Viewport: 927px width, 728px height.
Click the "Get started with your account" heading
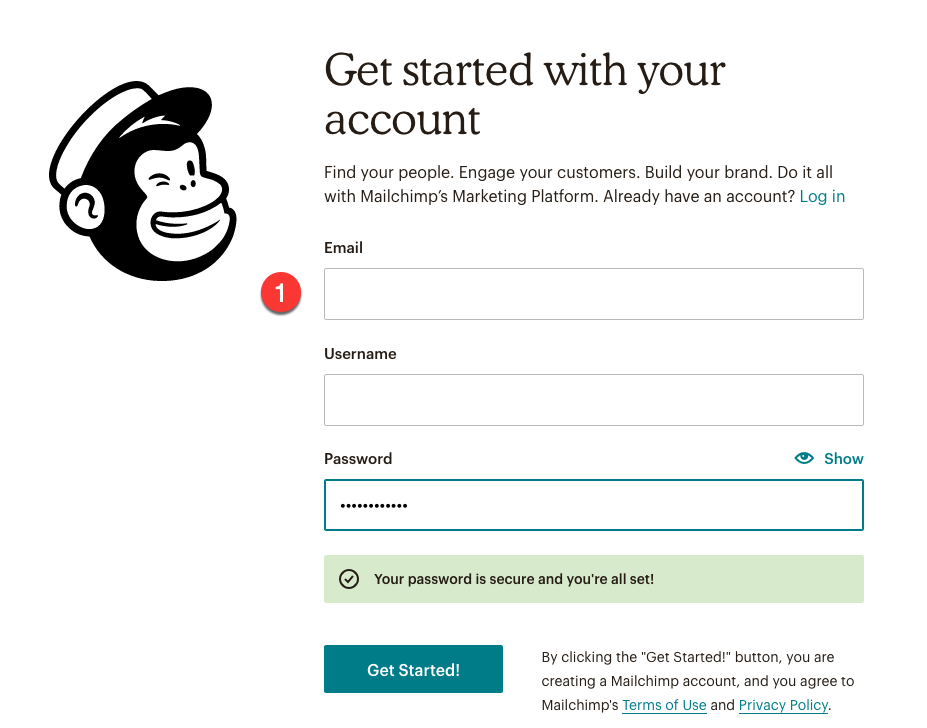click(x=524, y=95)
